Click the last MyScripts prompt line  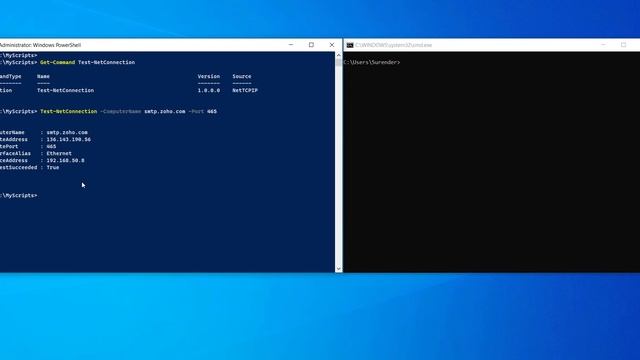coord(19,196)
